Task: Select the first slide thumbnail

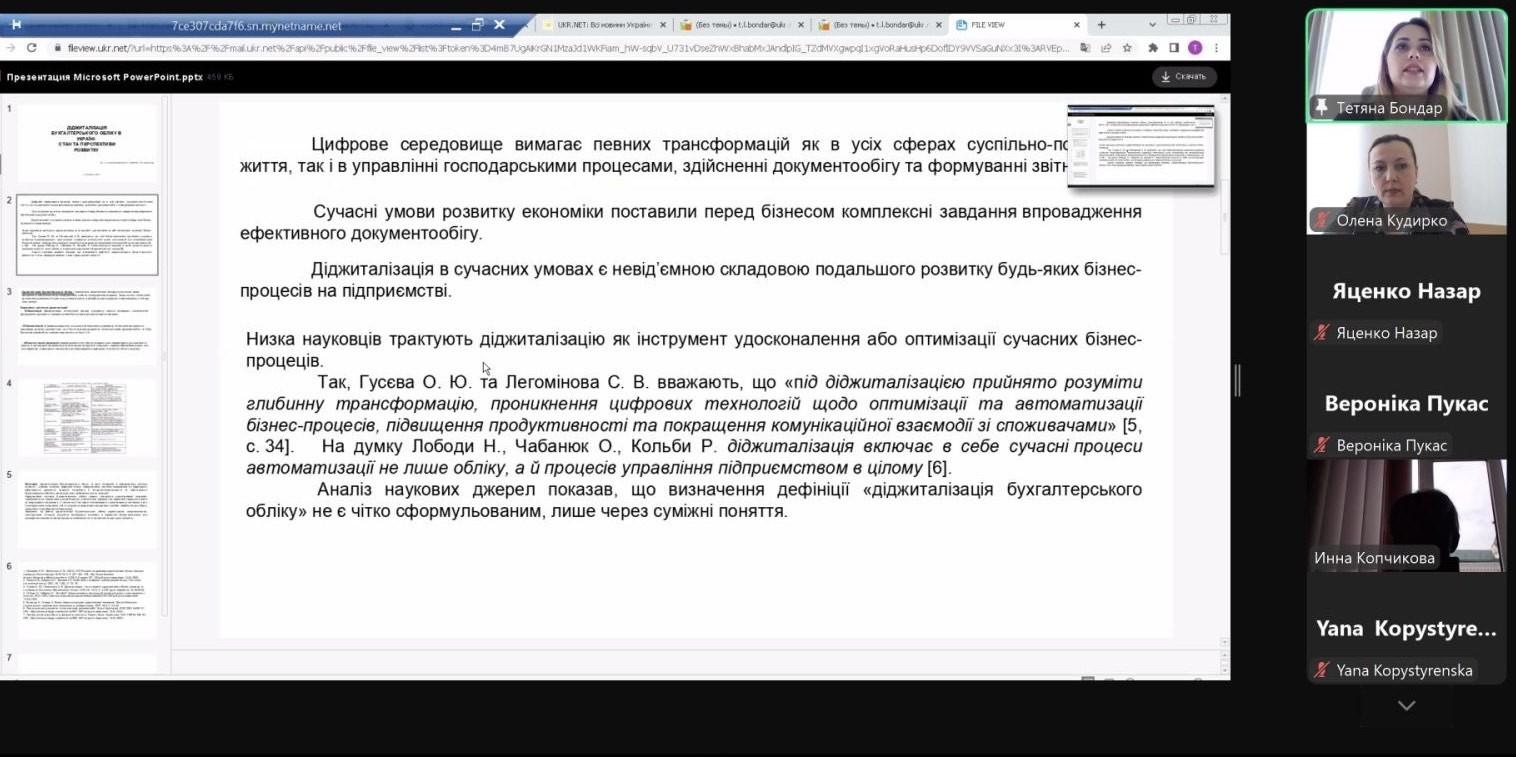Action: click(x=87, y=143)
